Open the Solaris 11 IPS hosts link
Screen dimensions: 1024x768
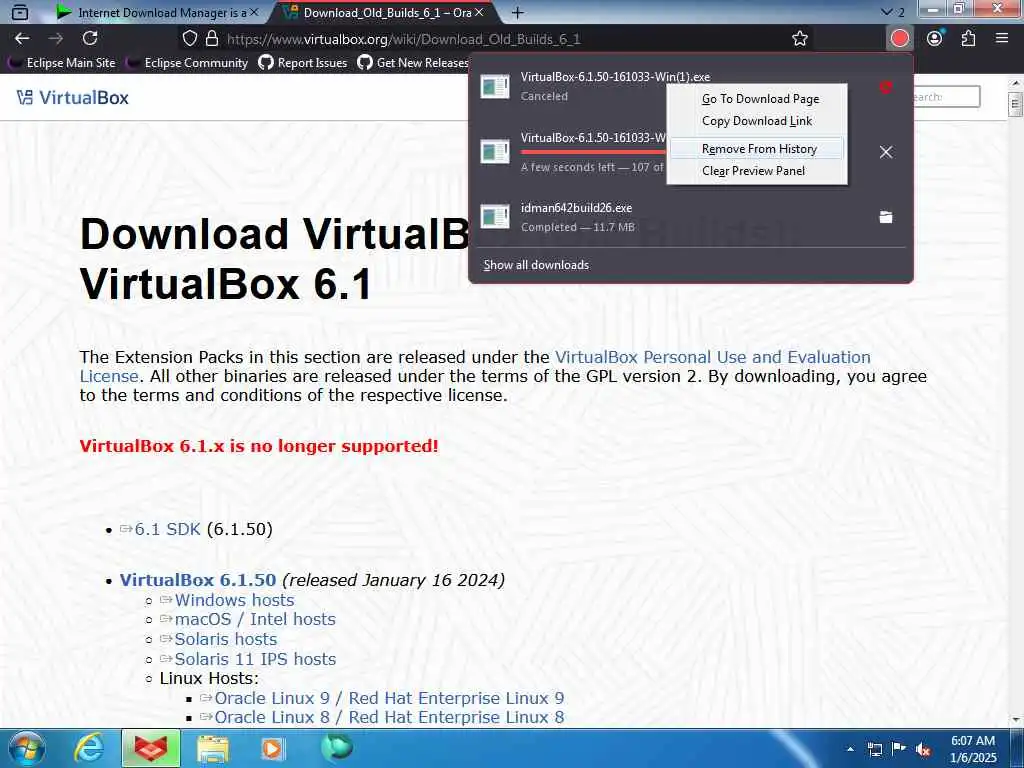[255, 659]
